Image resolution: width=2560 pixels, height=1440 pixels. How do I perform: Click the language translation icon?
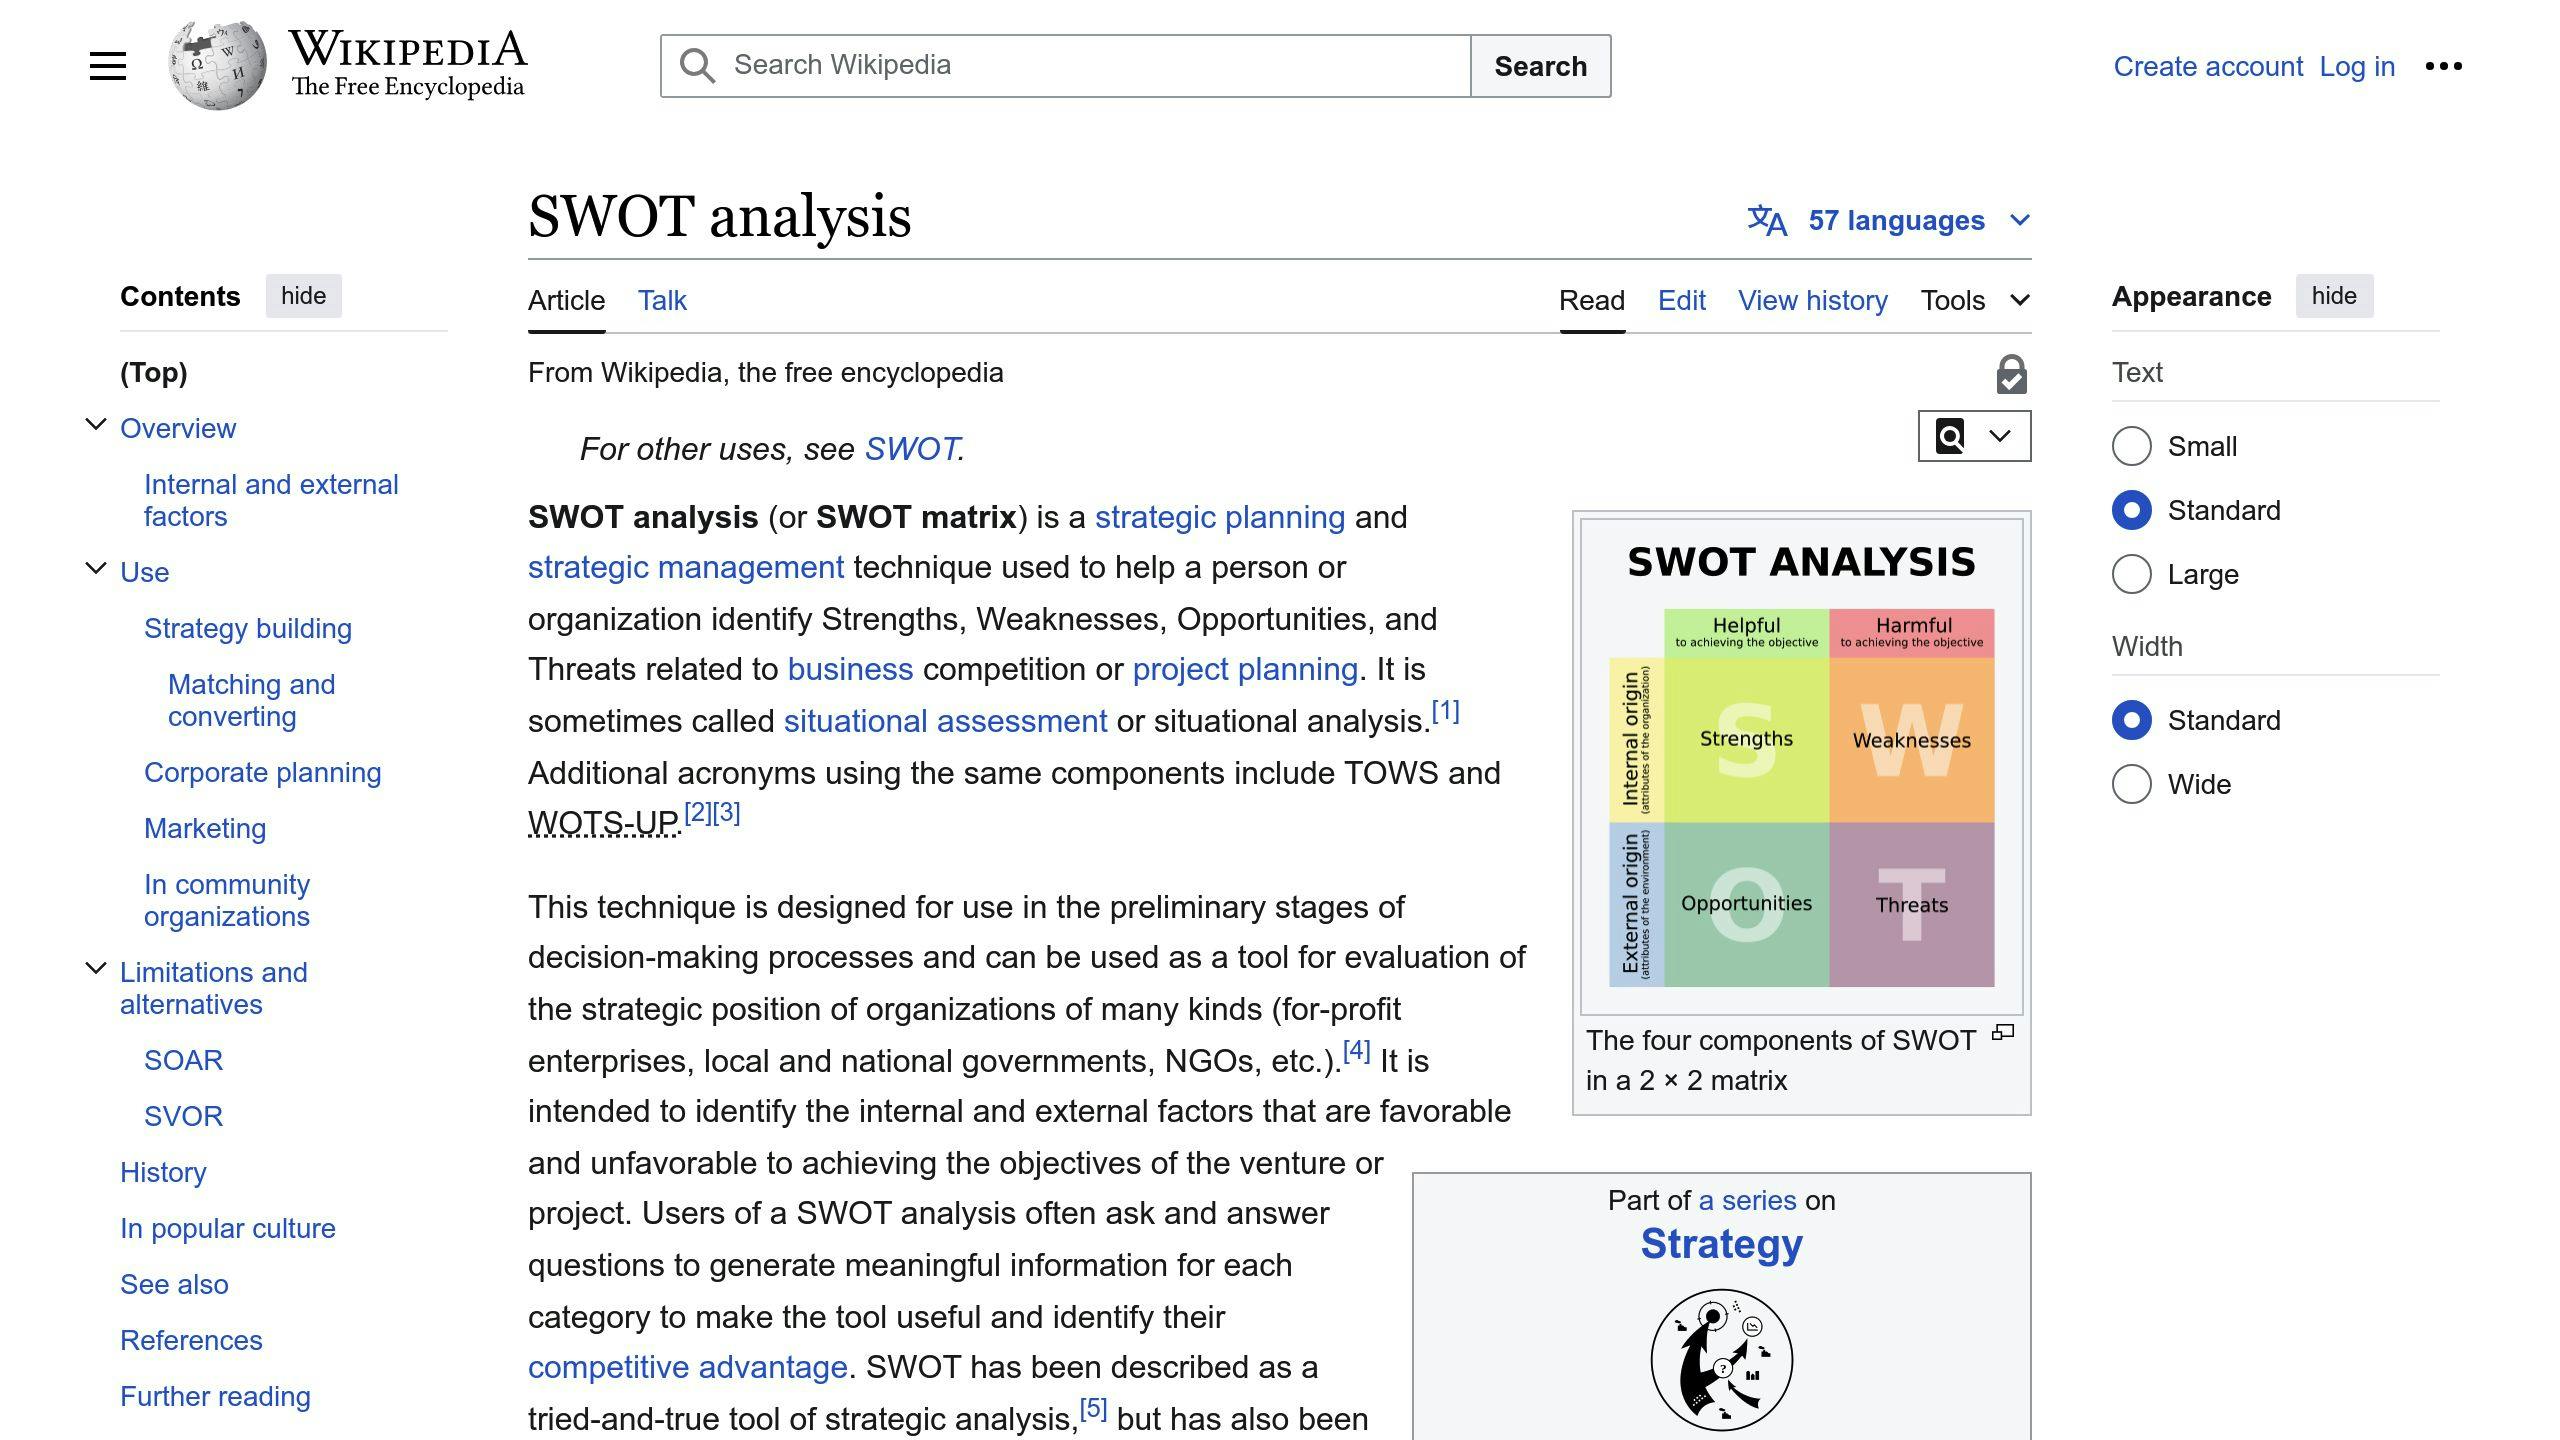[1767, 220]
